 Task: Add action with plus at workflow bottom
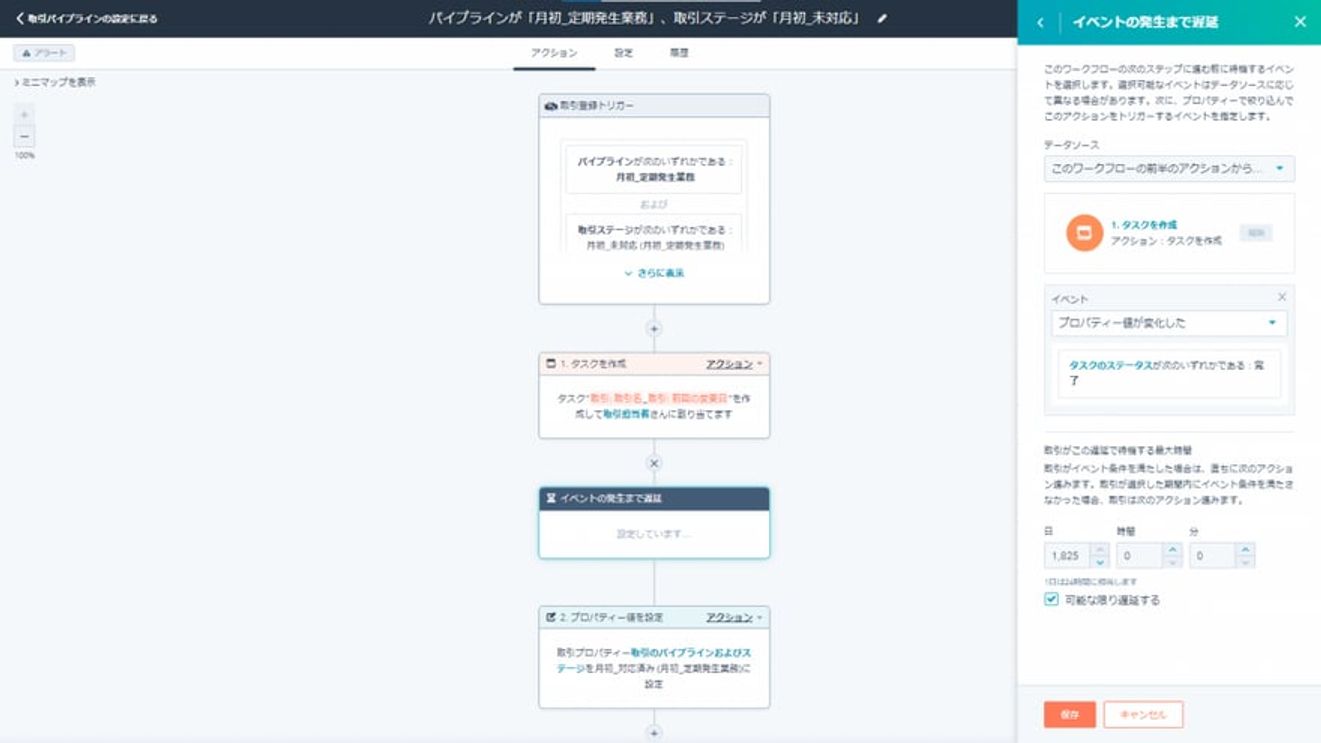pyautogui.click(x=654, y=733)
